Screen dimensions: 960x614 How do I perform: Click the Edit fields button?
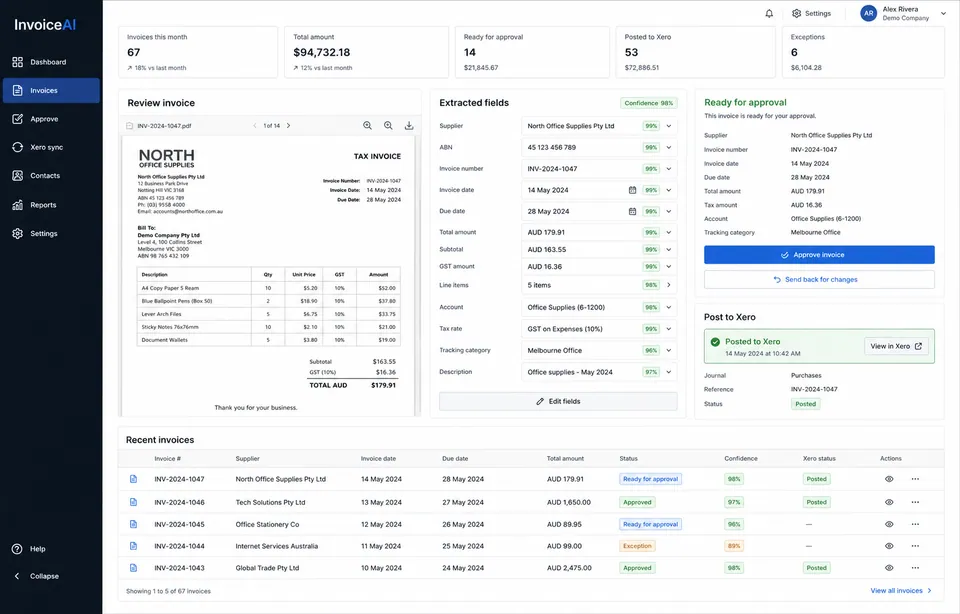(558, 402)
